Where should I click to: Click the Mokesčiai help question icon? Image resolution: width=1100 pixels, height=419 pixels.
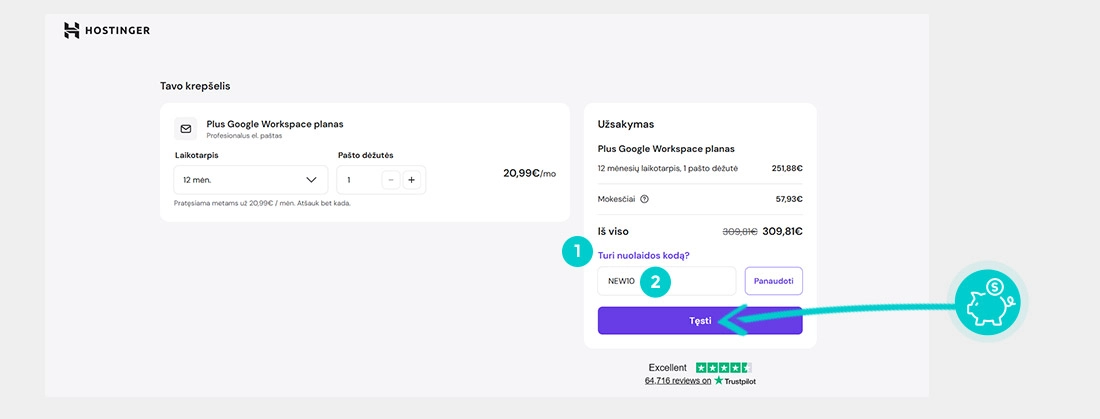point(645,199)
